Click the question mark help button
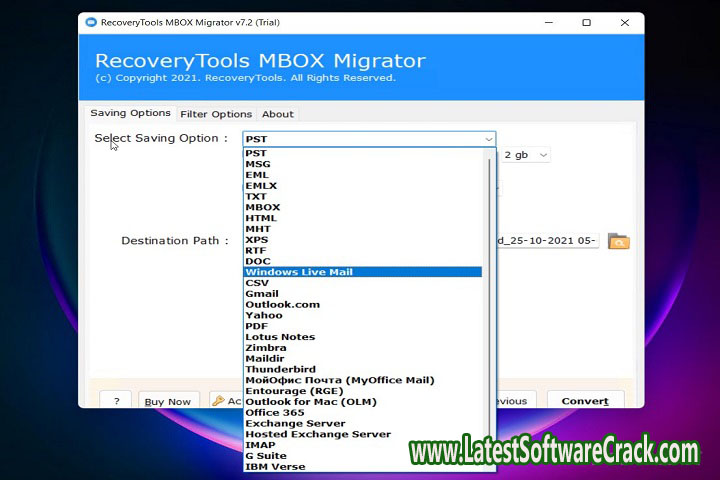 (x=116, y=401)
